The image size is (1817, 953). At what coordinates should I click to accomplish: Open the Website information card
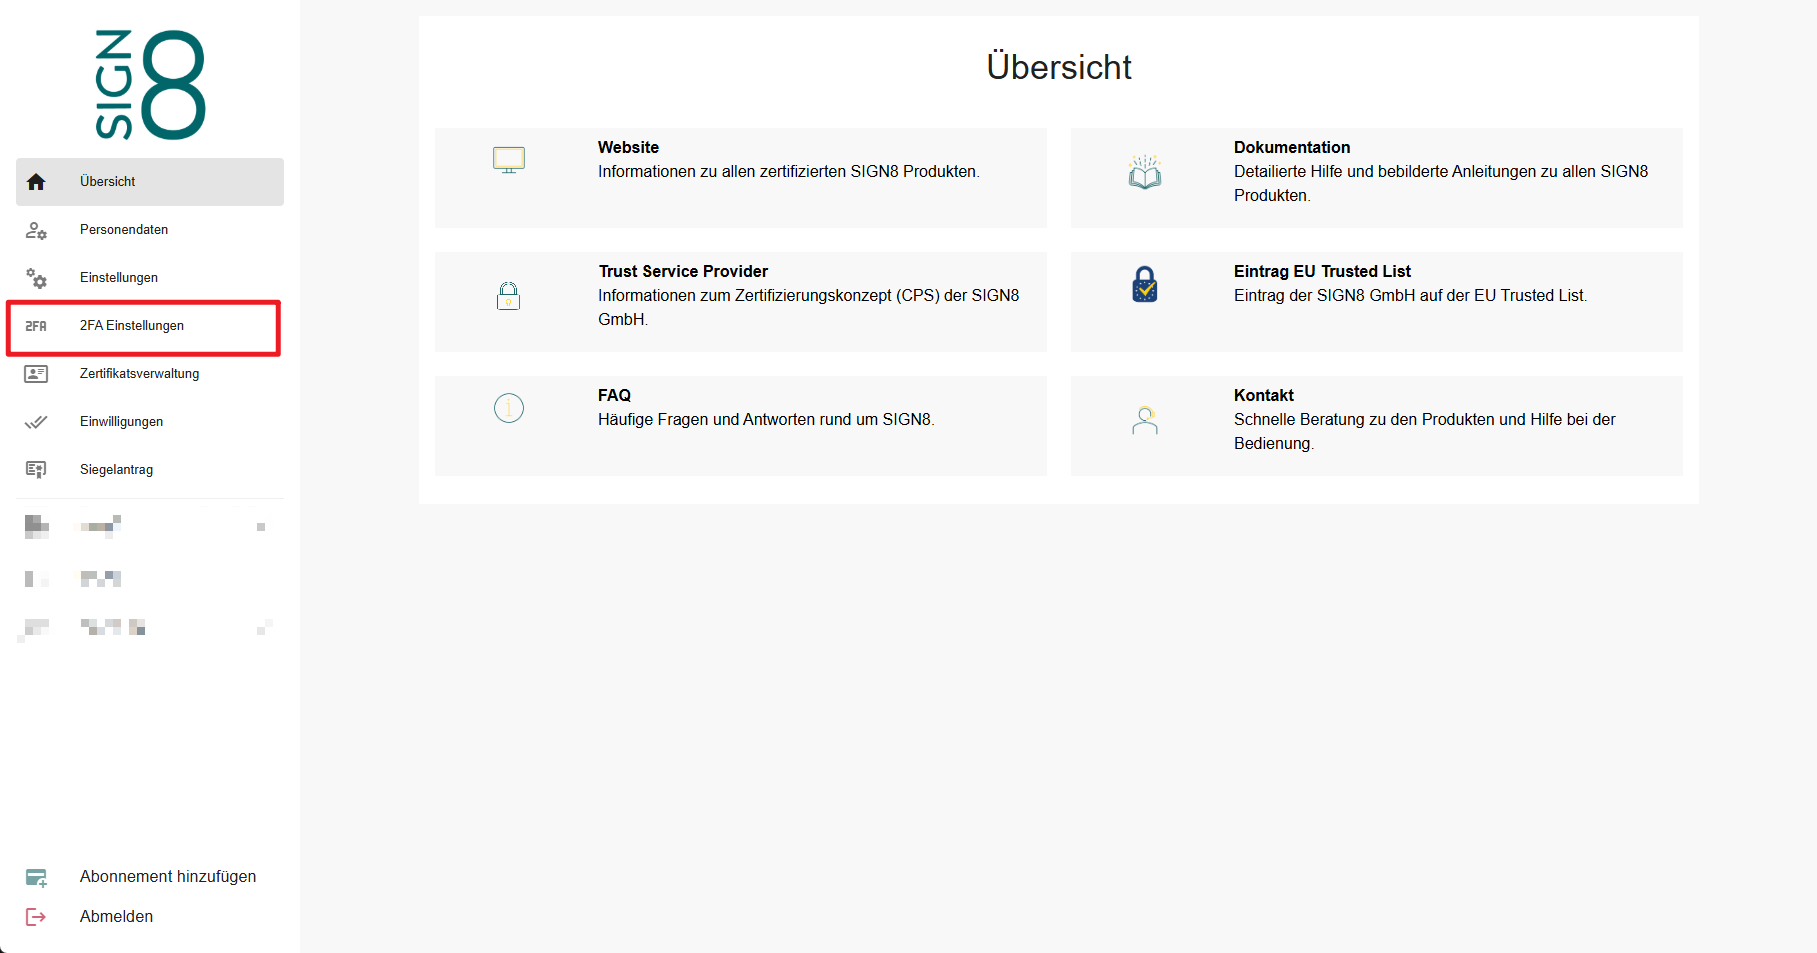pos(740,177)
